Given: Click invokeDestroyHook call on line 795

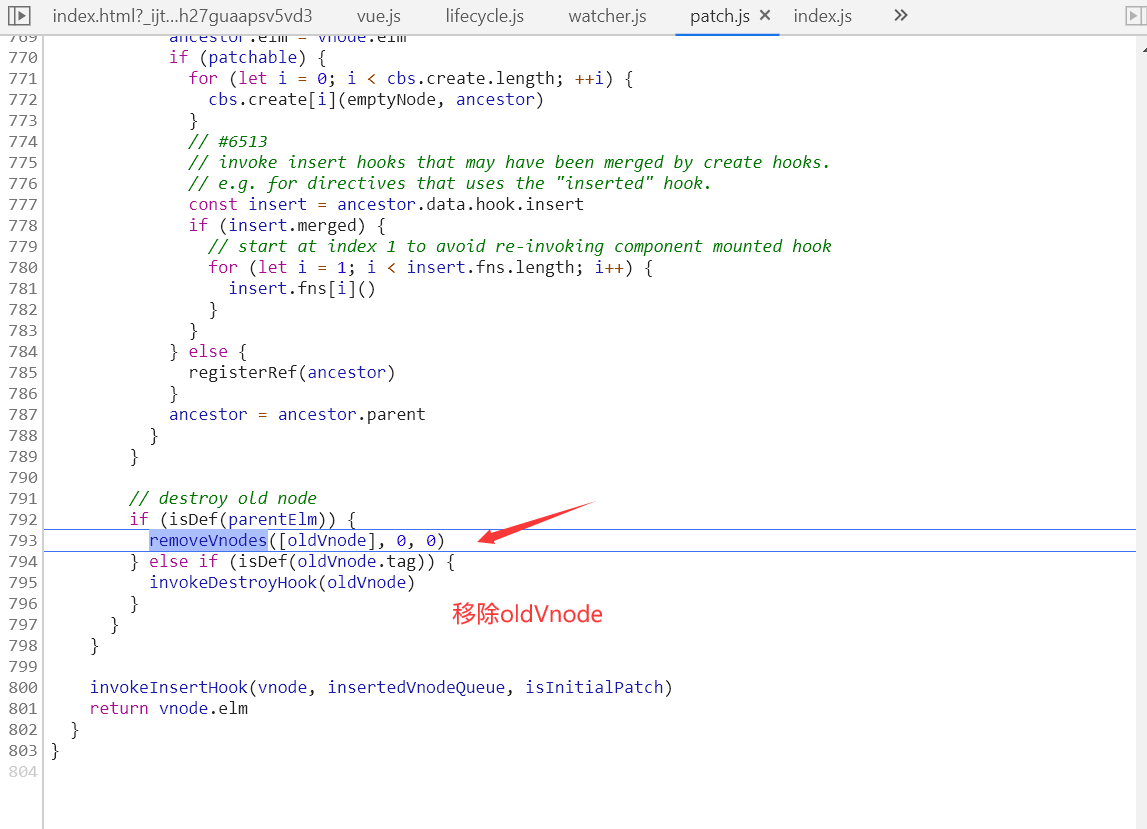Looking at the screenshot, I should [x=233, y=582].
